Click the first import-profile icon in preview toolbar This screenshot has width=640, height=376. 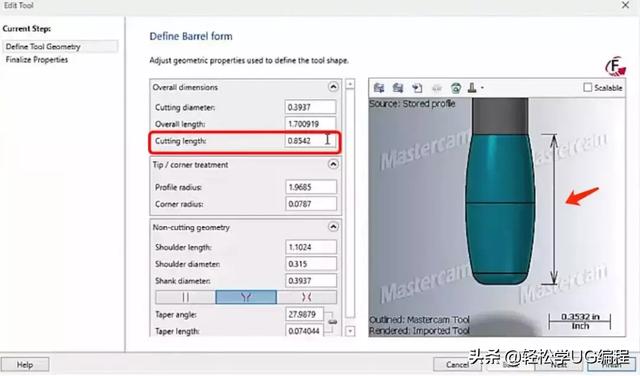(379, 88)
